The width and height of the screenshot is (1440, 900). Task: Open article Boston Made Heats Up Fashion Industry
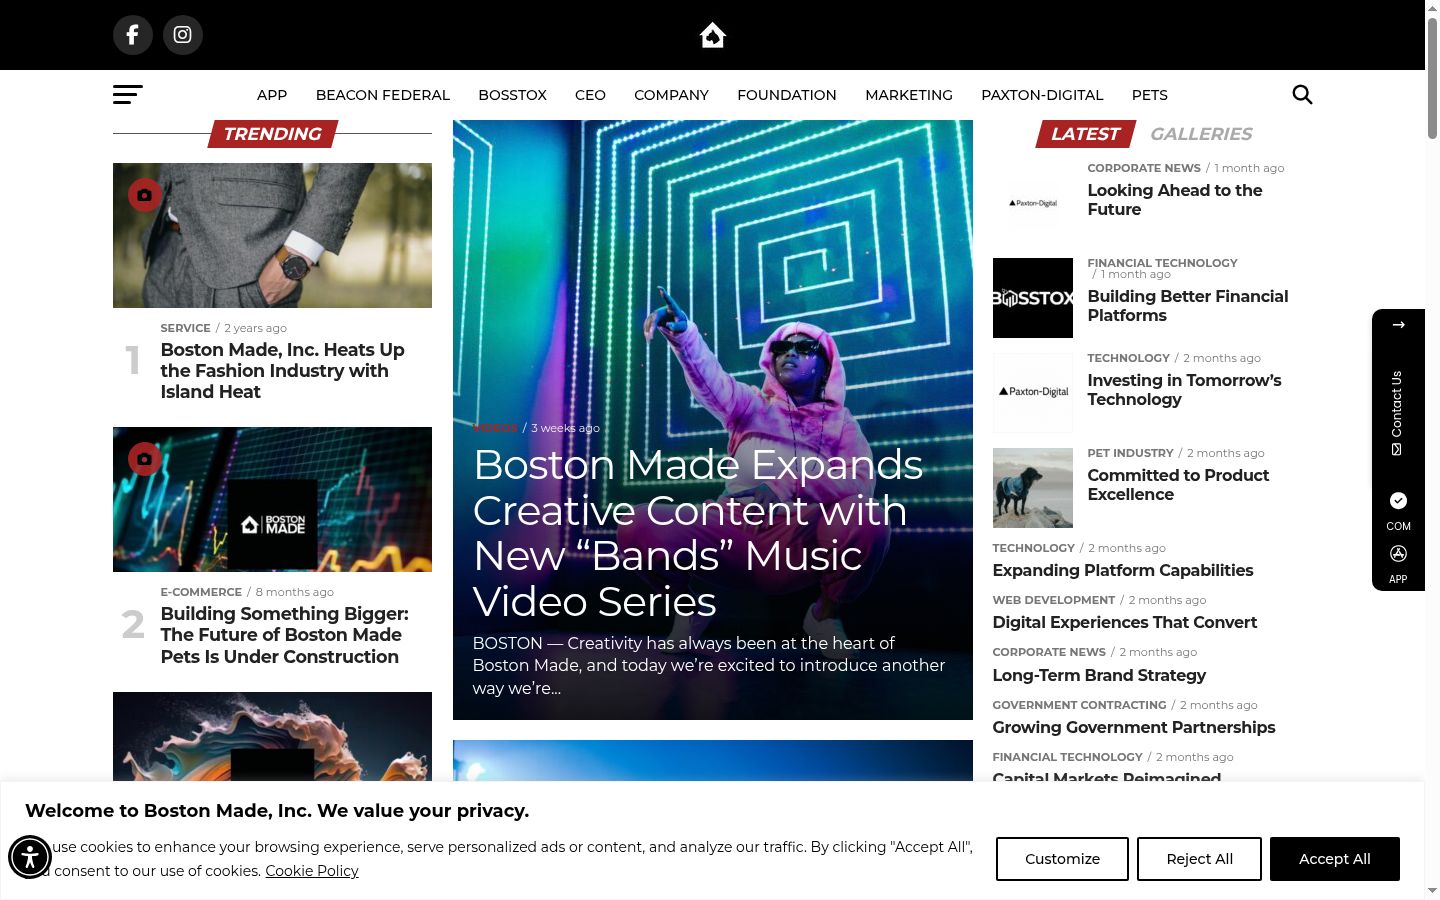click(x=283, y=371)
